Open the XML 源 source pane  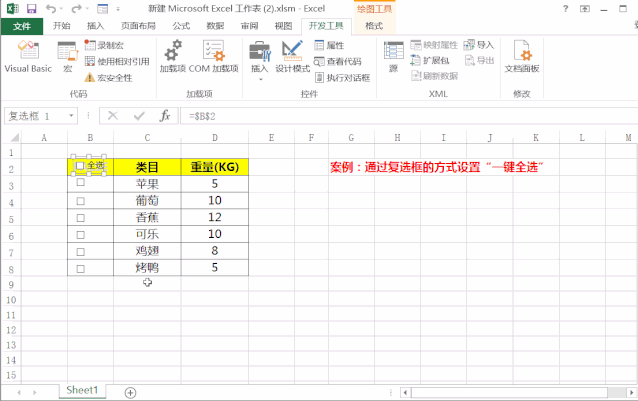(x=393, y=56)
